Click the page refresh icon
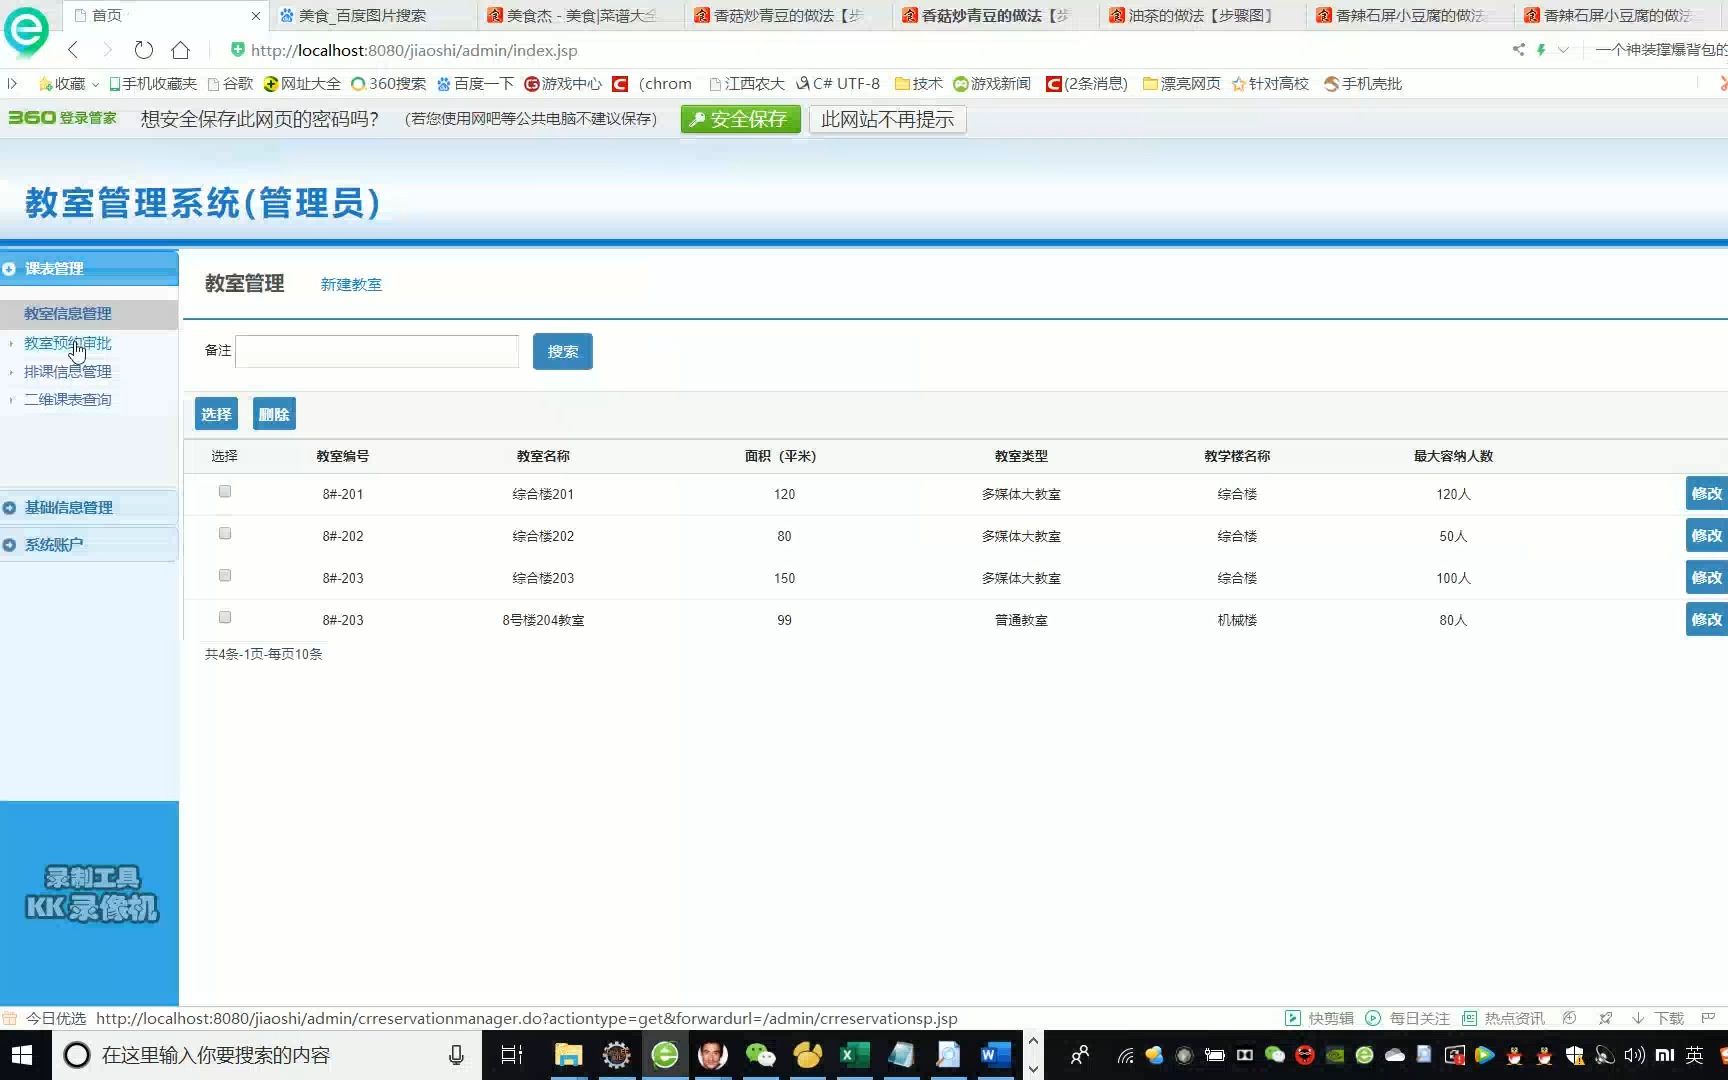The width and height of the screenshot is (1728, 1080). coord(143,49)
